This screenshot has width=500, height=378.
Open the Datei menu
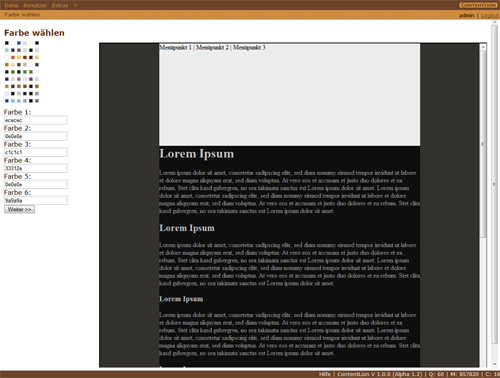click(x=11, y=5)
